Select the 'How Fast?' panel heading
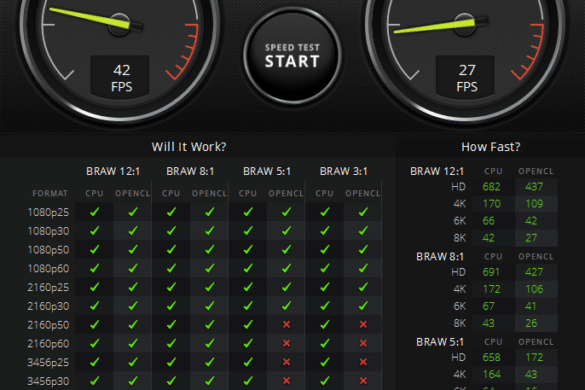 pos(491,147)
